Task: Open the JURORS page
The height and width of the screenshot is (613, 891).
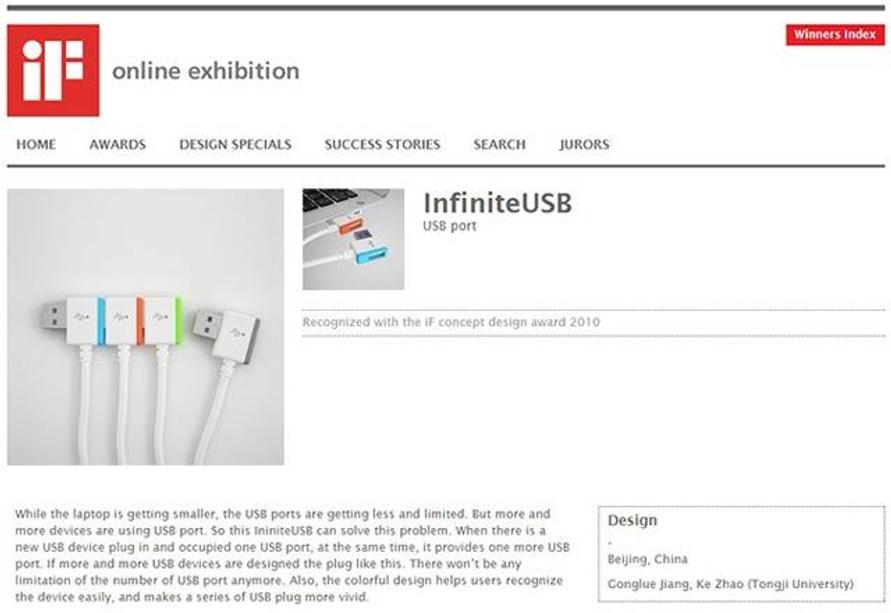Action: tap(584, 144)
